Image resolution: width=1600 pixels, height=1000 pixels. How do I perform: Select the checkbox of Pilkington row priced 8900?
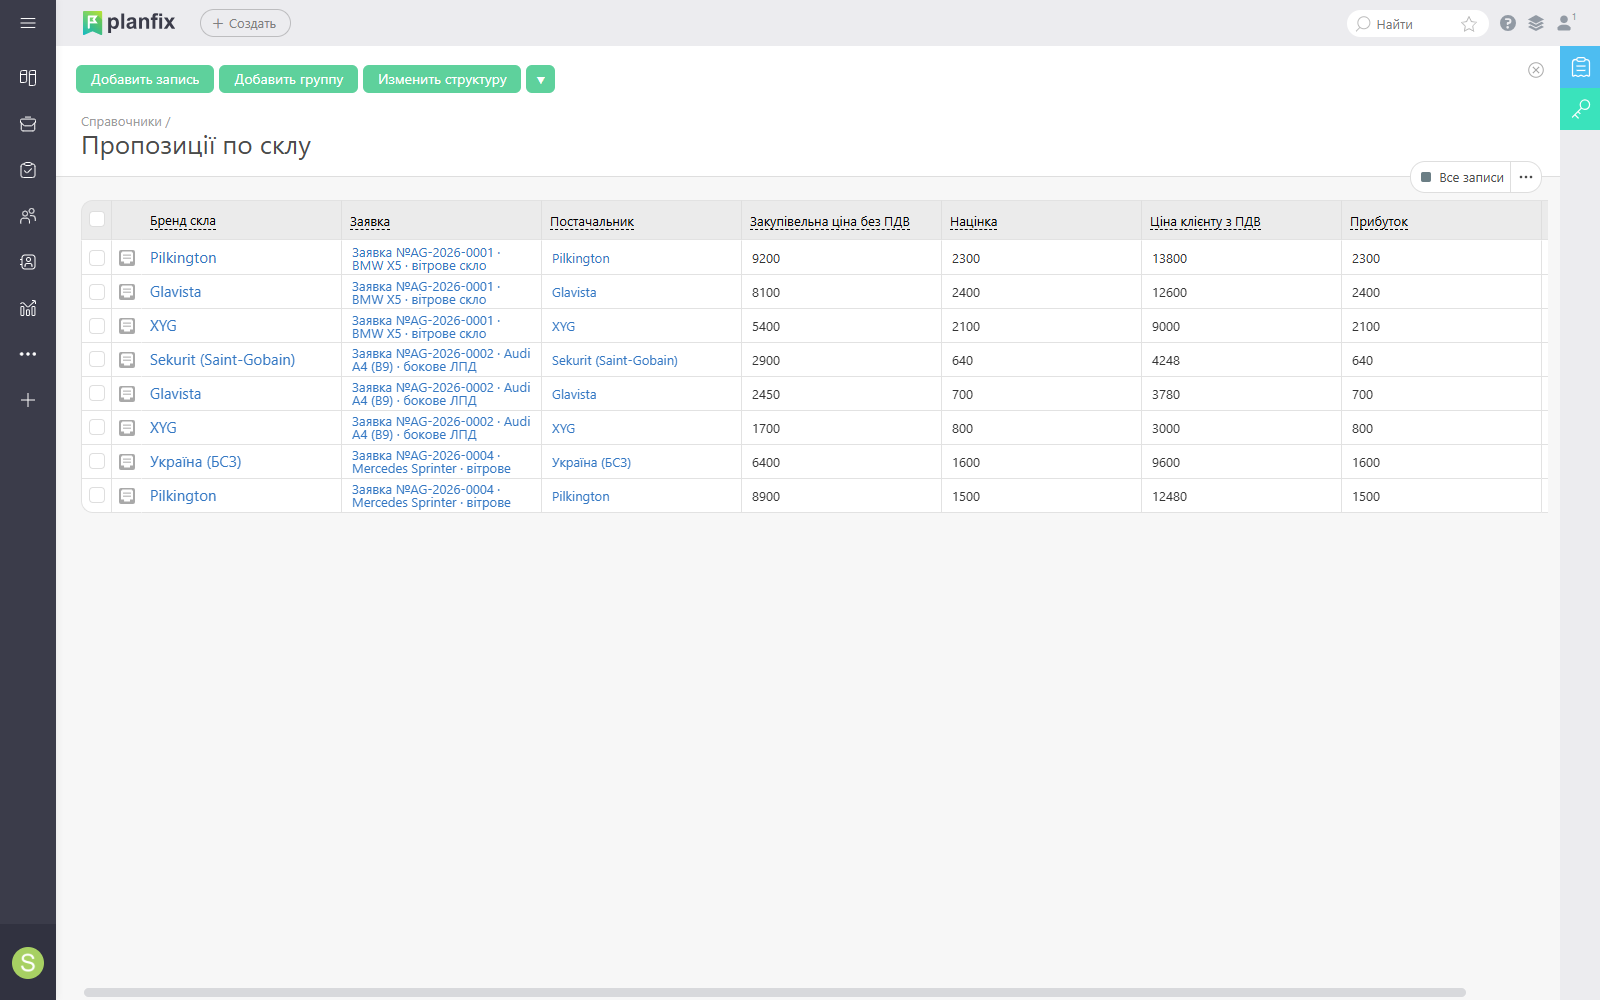coord(97,495)
